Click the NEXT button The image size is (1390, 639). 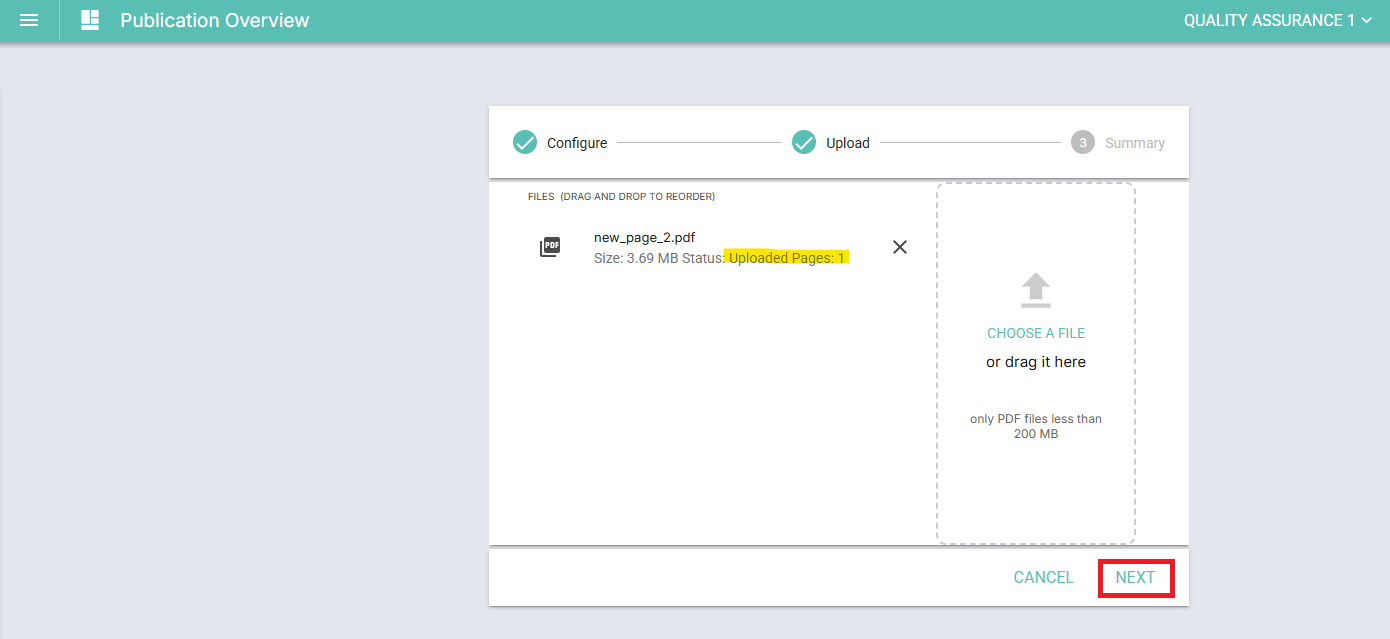click(x=1136, y=578)
